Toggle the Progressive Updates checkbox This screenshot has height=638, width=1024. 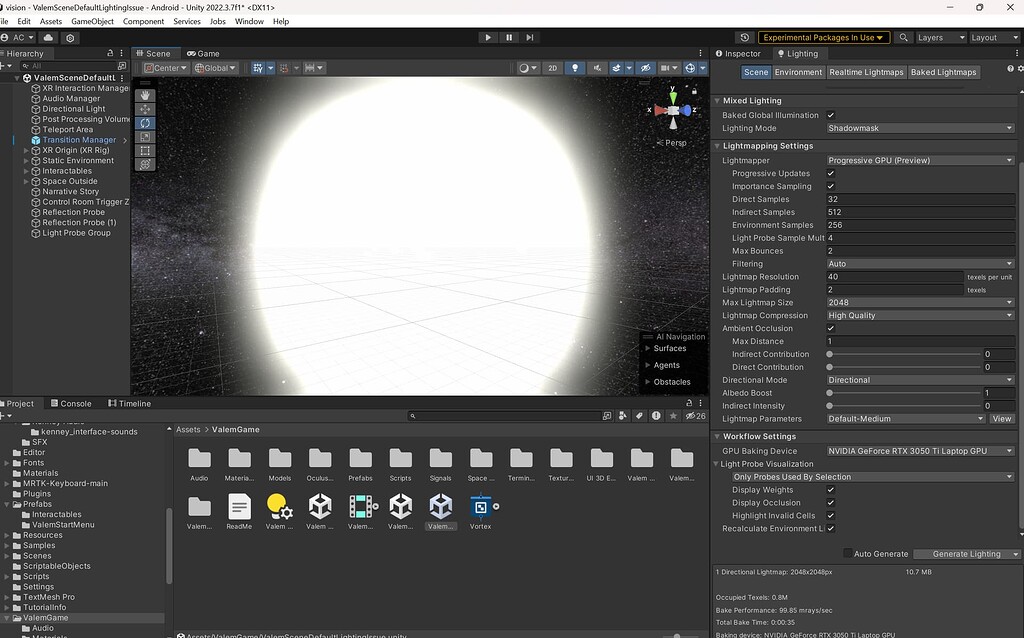click(829, 173)
